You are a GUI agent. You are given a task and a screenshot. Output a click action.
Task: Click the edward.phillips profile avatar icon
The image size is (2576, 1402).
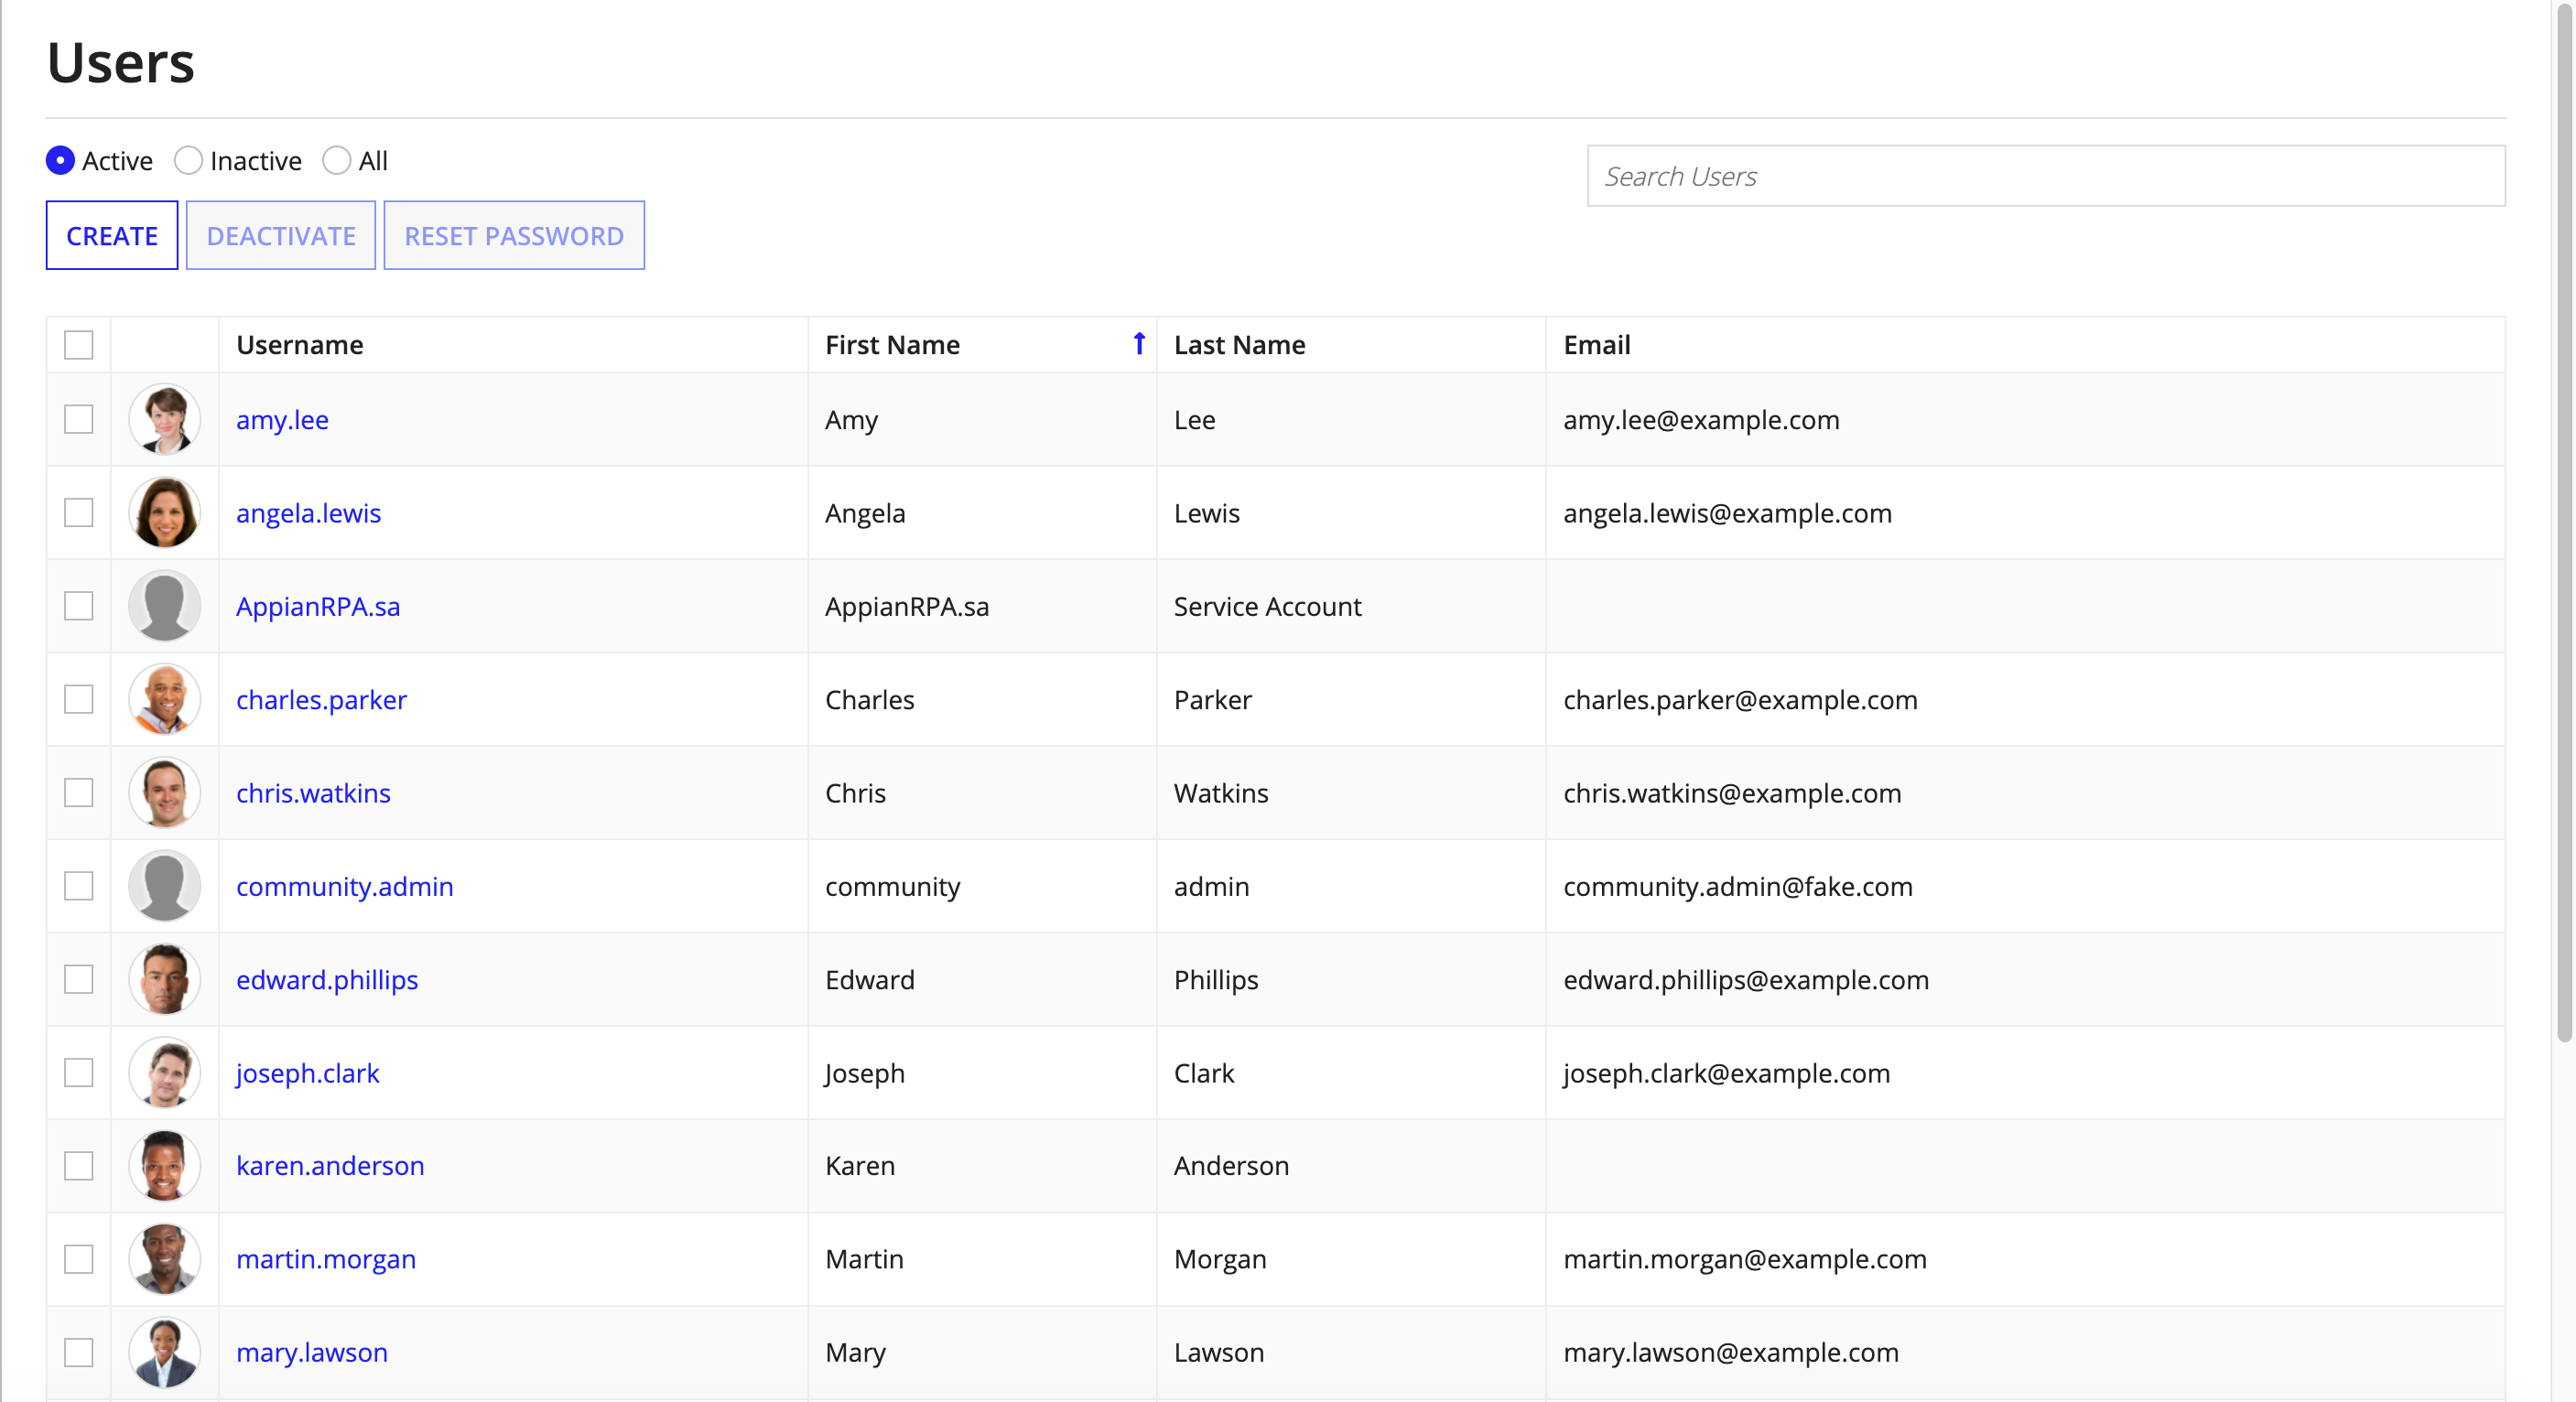166,979
